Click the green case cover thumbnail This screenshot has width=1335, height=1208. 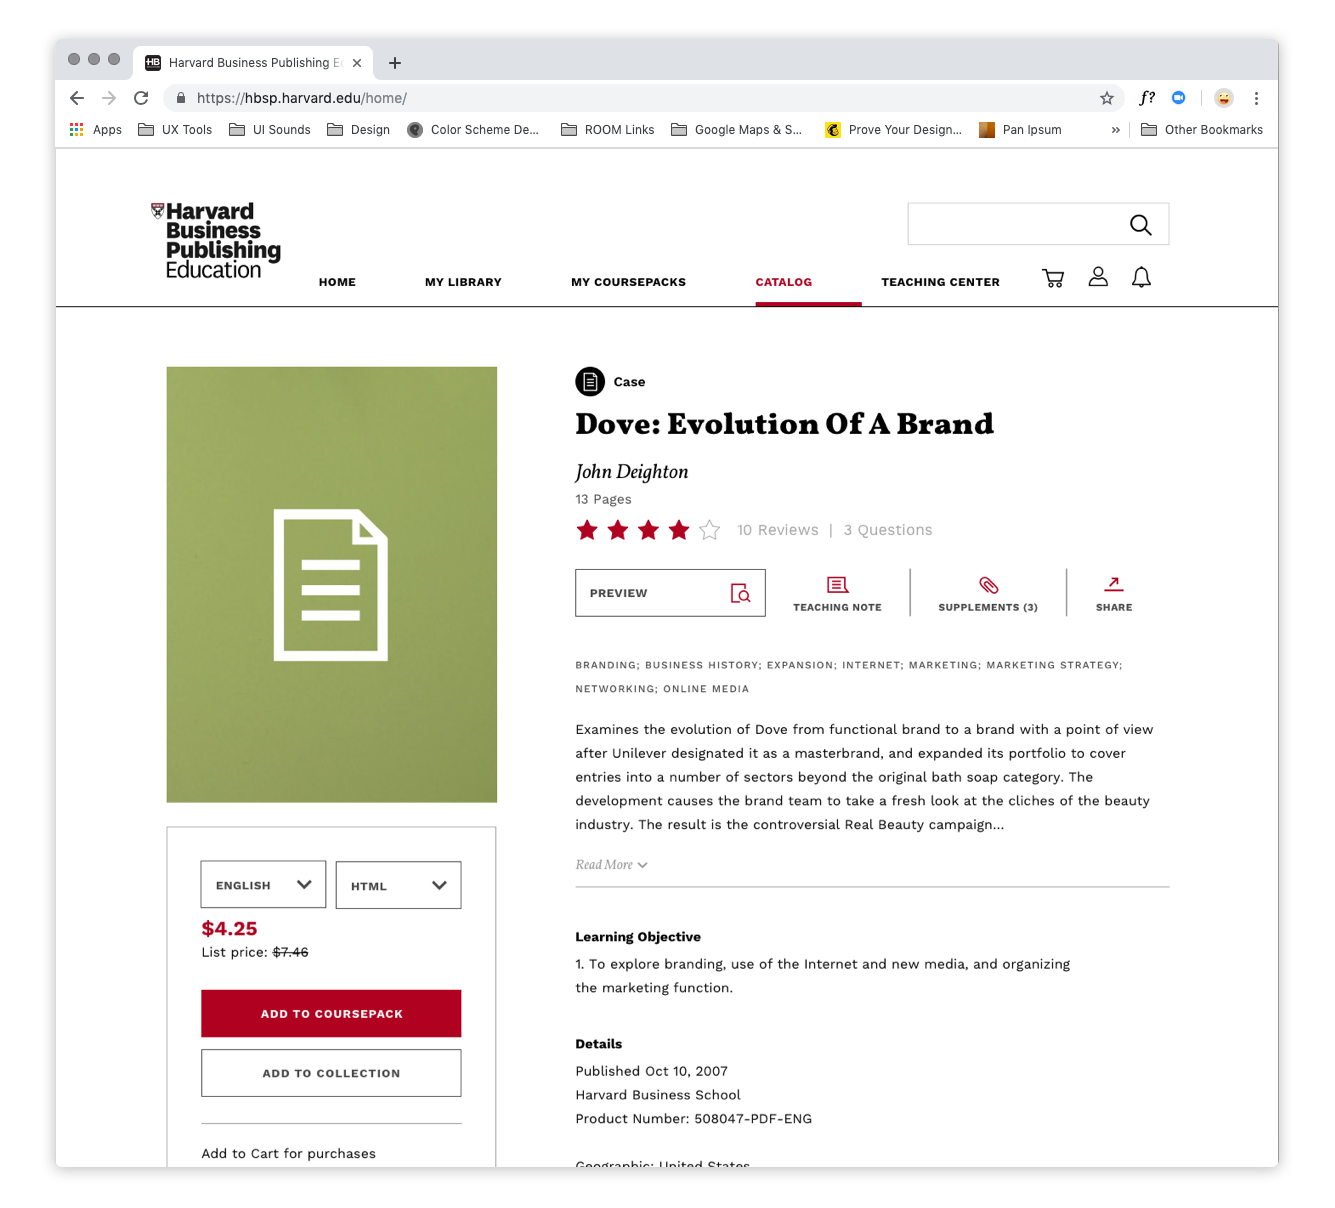332,585
